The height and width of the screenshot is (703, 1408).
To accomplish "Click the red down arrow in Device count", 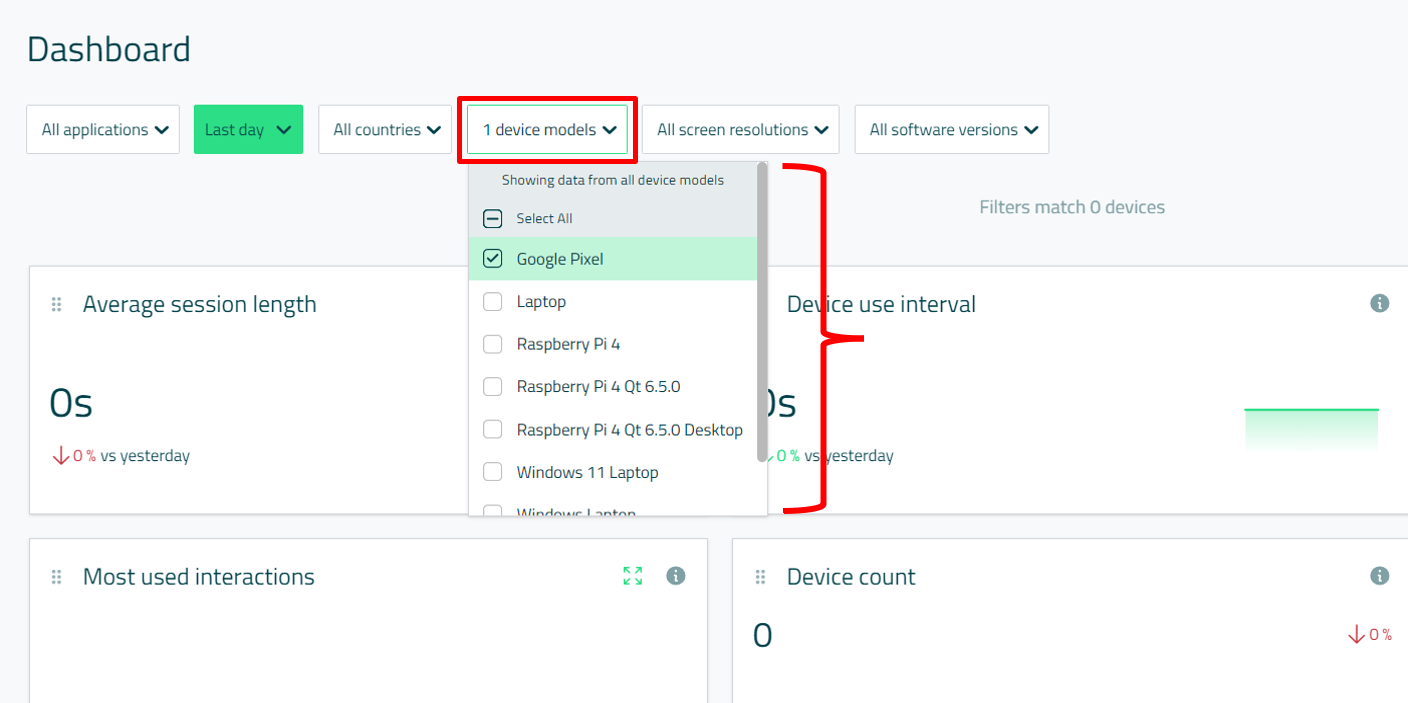I will click(1356, 634).
